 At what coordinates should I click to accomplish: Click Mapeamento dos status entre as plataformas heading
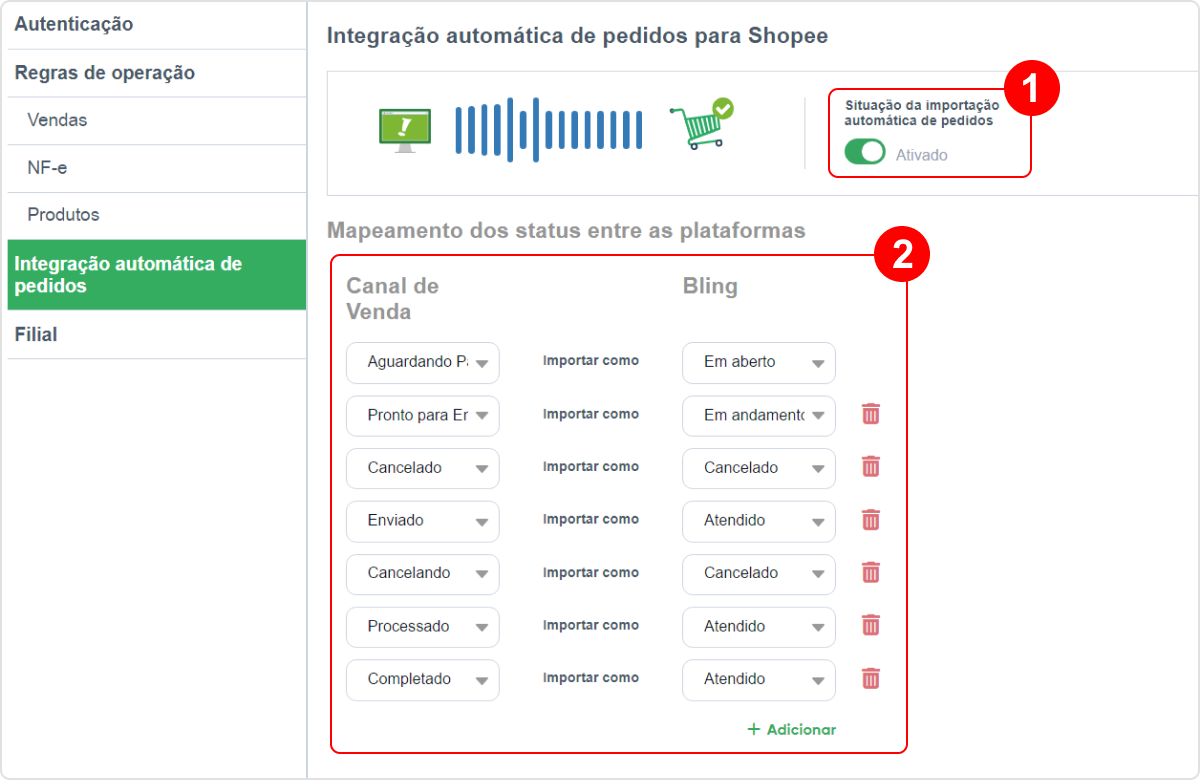pos(566,231)
